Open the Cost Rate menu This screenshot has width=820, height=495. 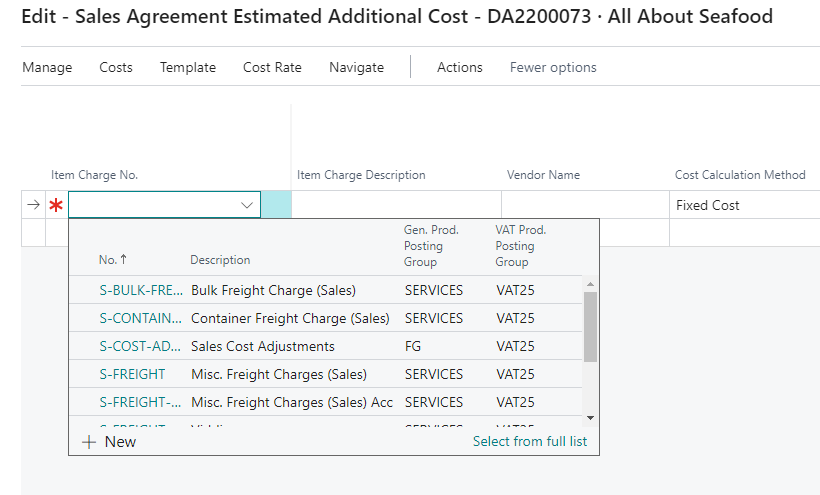pos(272,67)
